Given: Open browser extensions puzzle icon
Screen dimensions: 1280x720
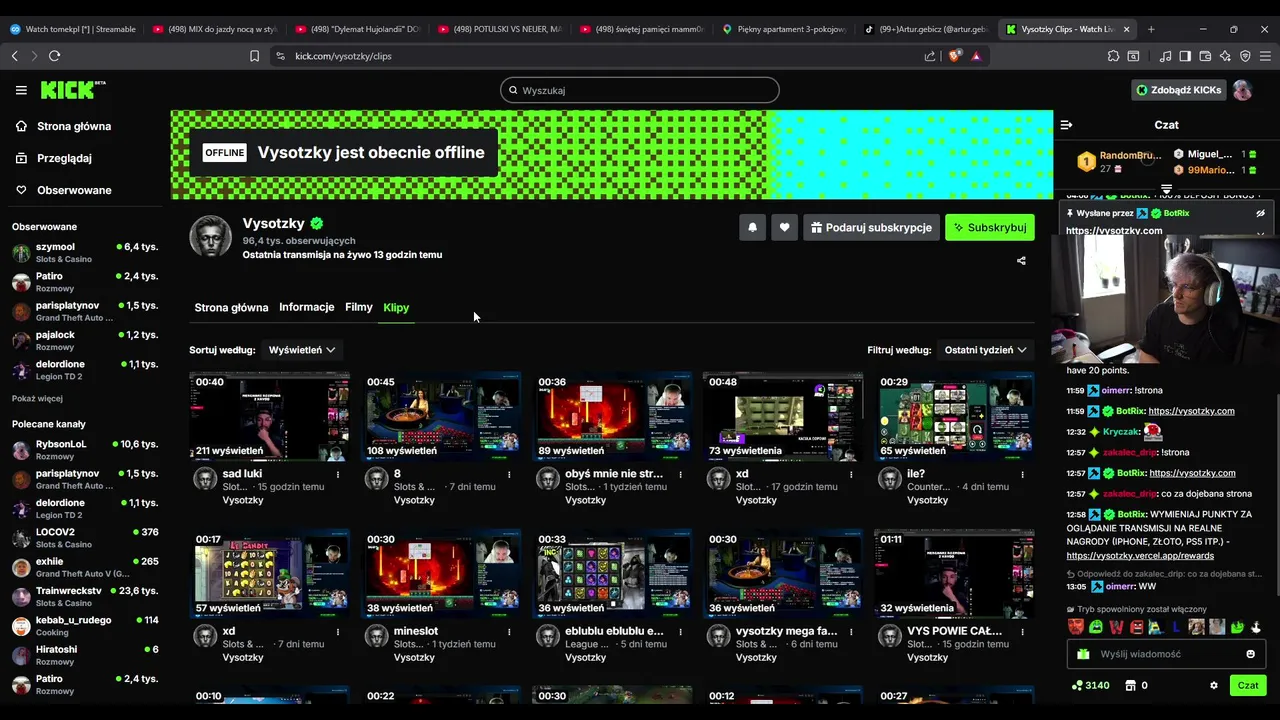Looking at the screenshot, I should (1113, 56).
